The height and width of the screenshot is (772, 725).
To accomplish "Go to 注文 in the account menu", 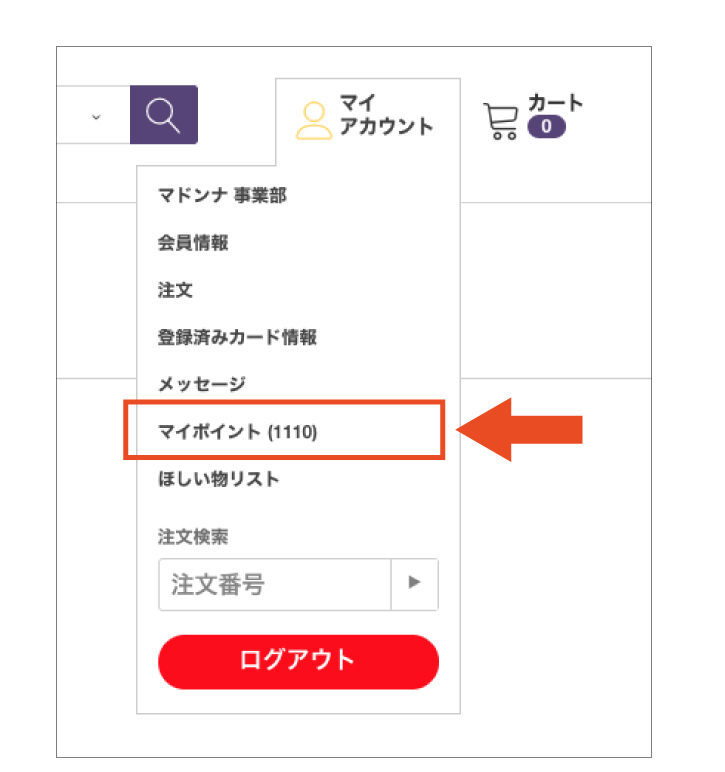I will (x=175, y=290).
